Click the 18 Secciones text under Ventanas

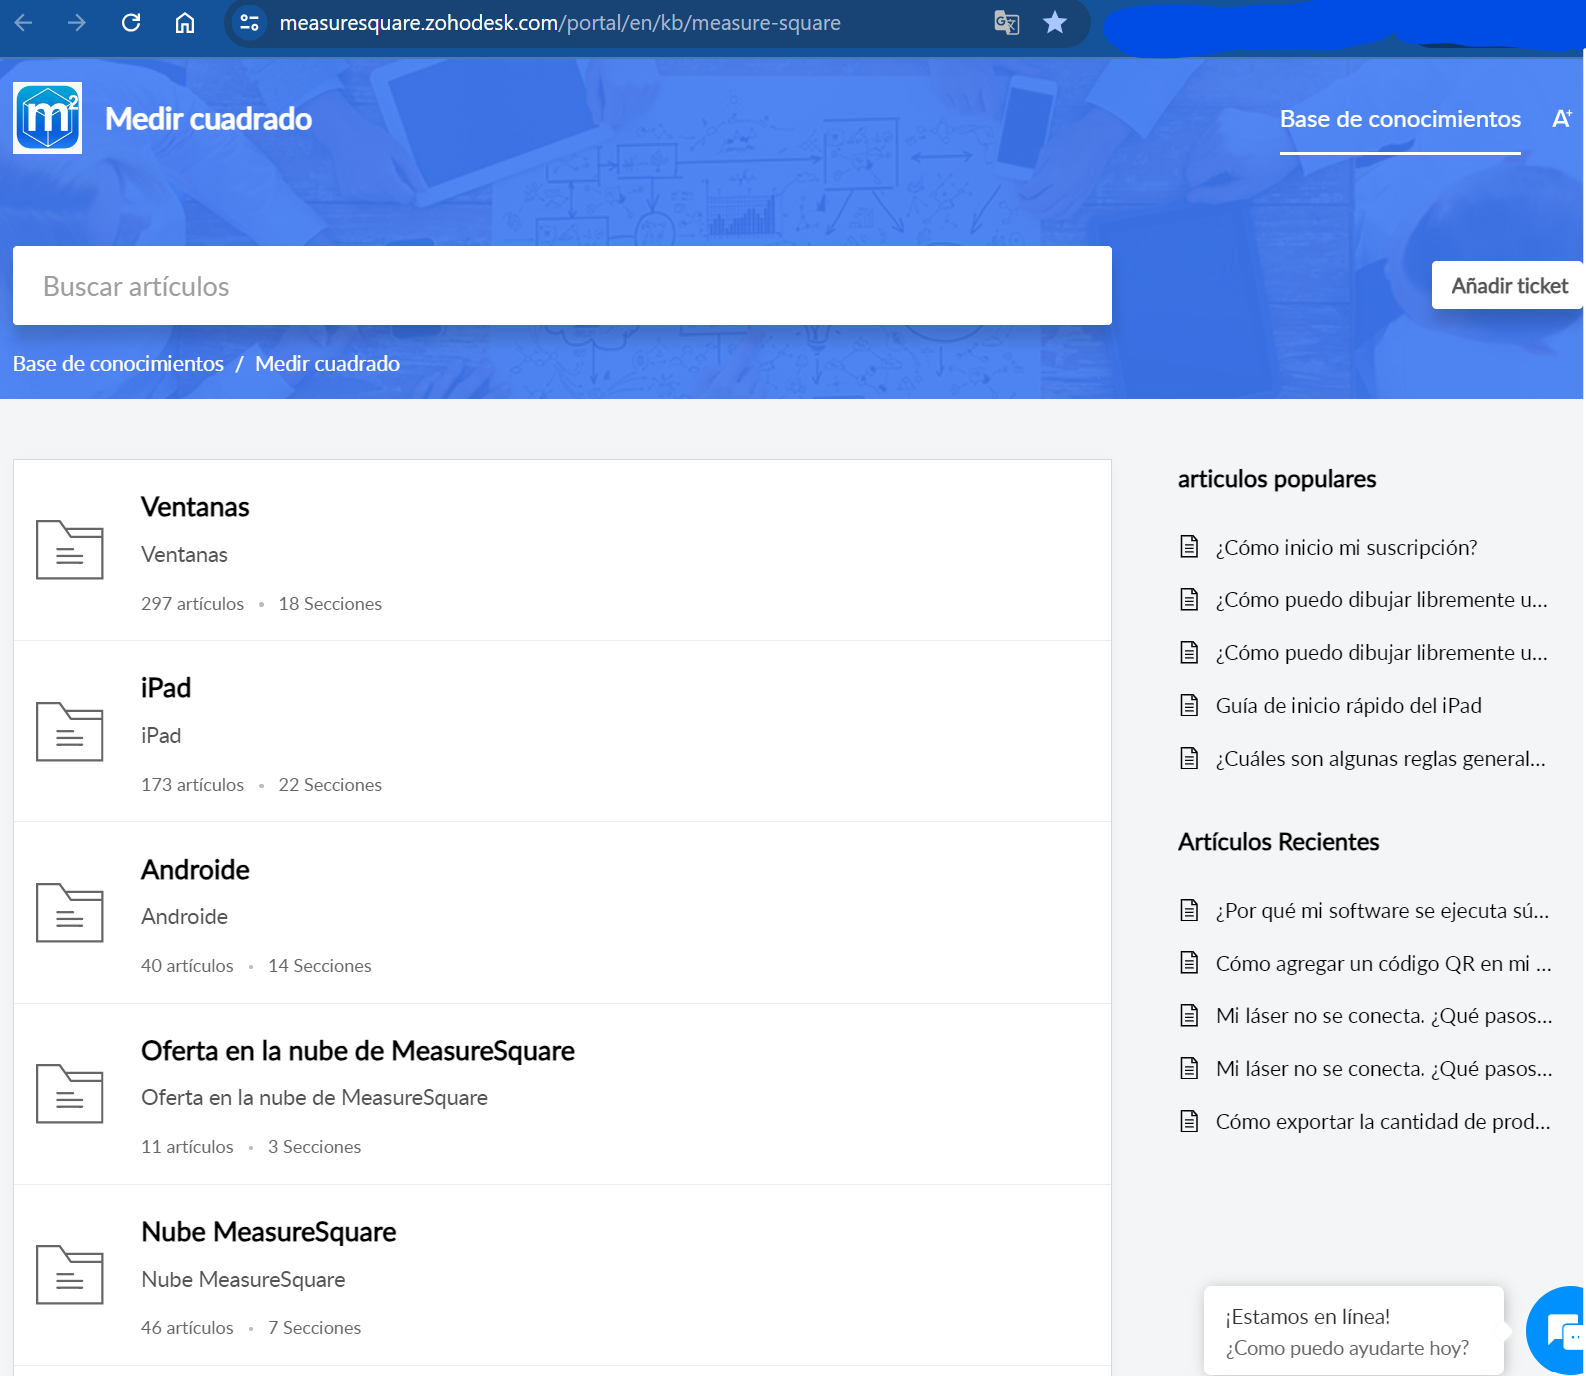(330, 603)
